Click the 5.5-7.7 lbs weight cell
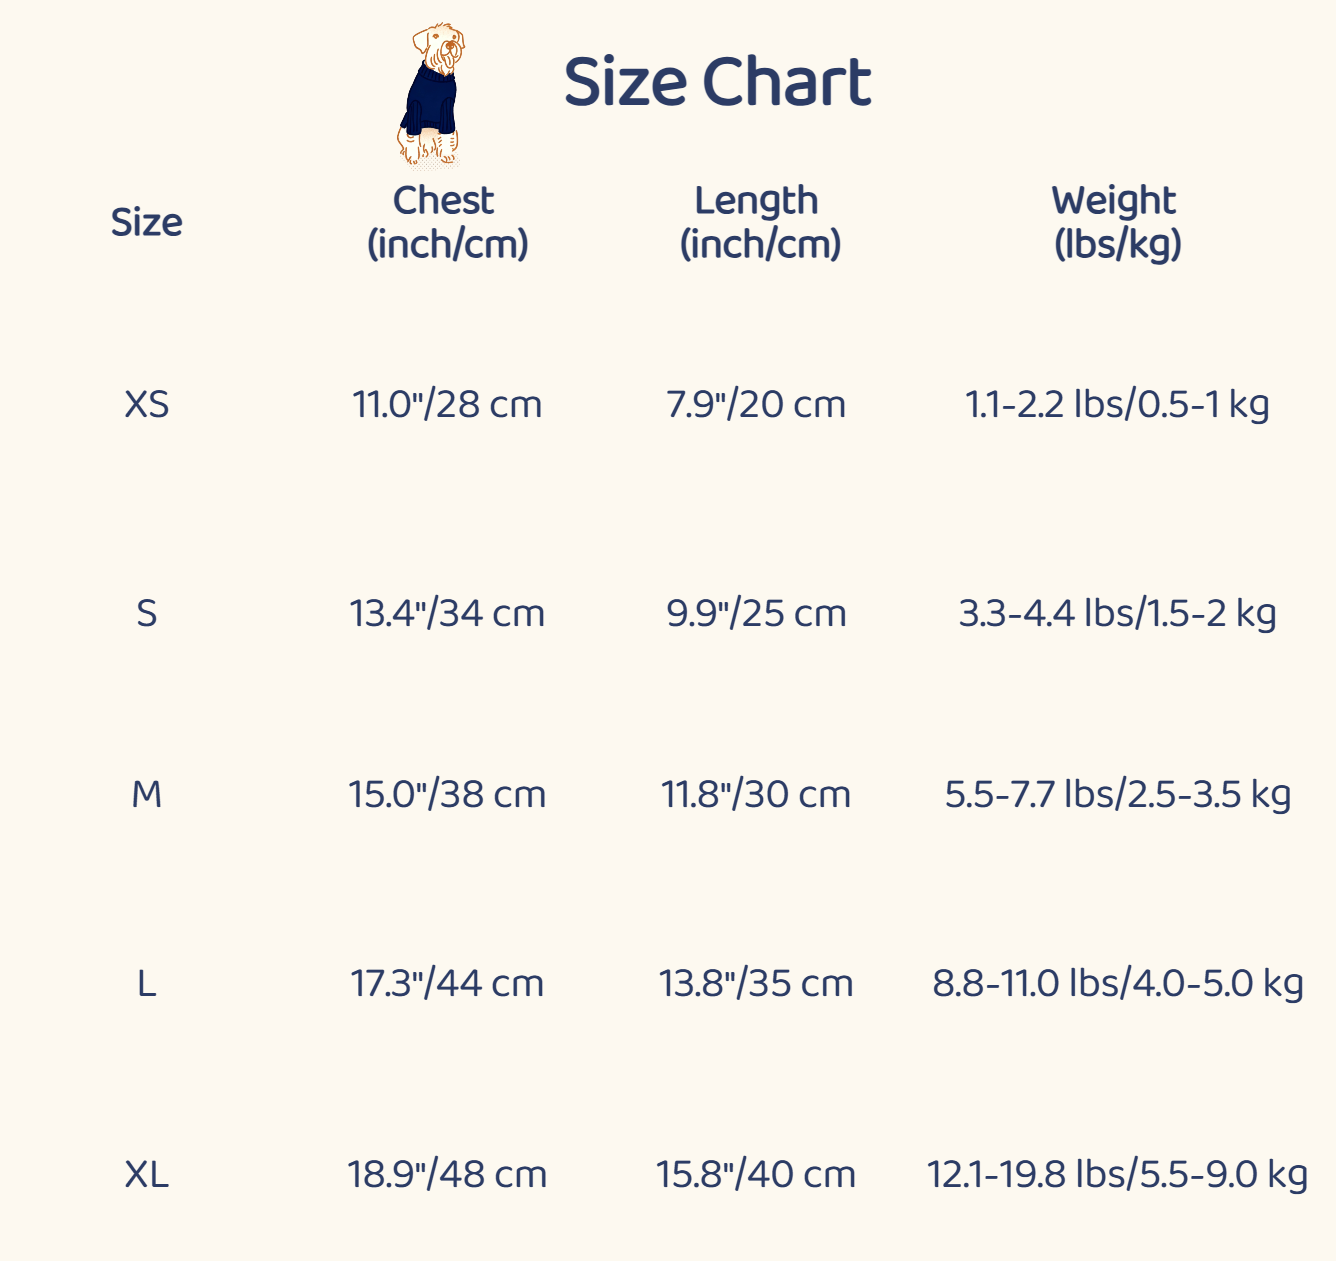 pos(1117,794)
